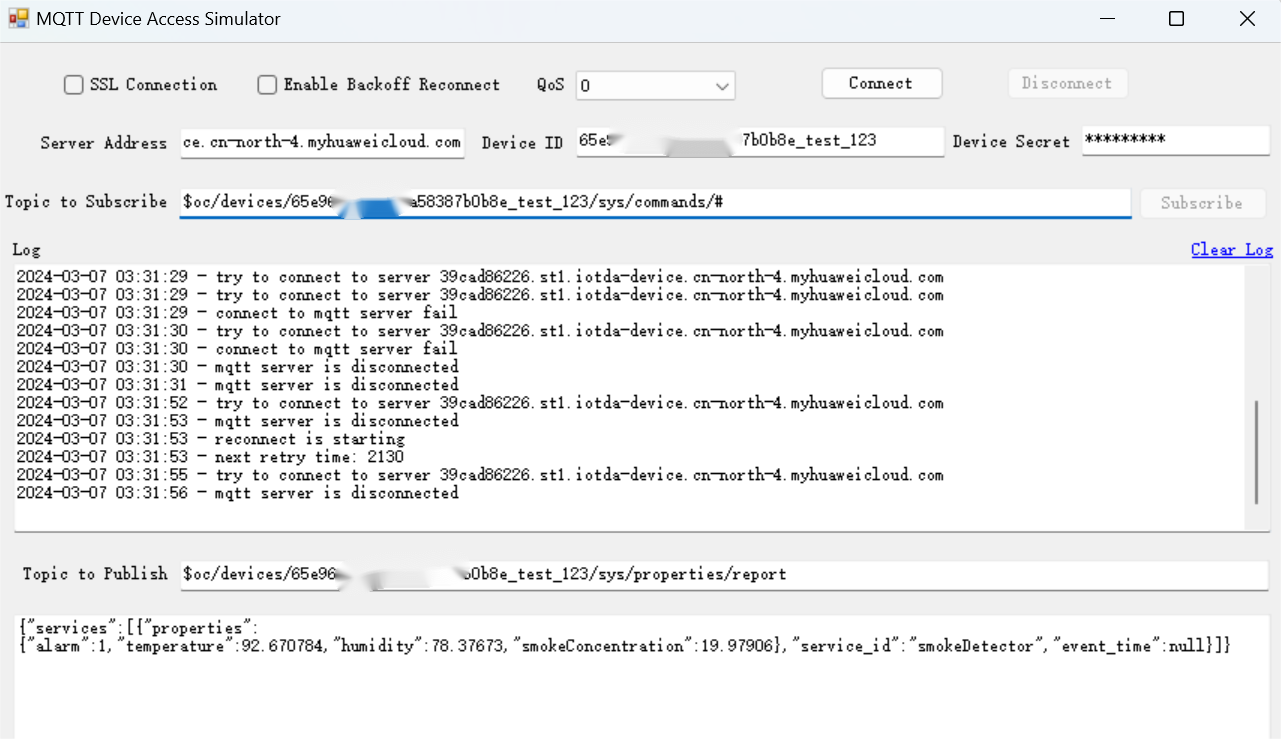Enable the SSL Connection checkbox
Image resolution: width=1281 pixels, height=739 pixels.
pos(74,85)
